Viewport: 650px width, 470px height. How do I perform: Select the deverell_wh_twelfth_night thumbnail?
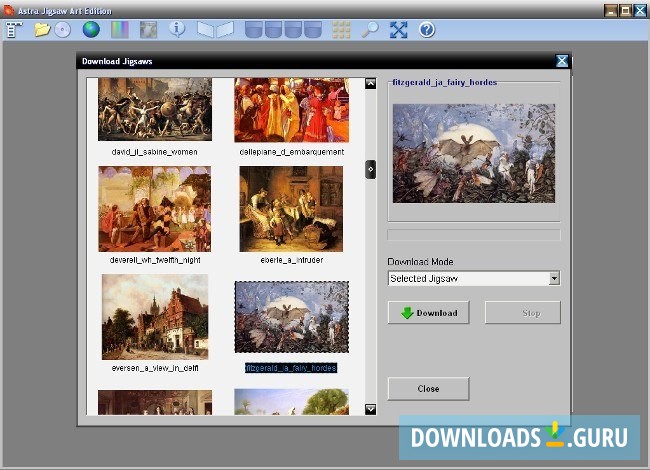(x=155, y=209)
